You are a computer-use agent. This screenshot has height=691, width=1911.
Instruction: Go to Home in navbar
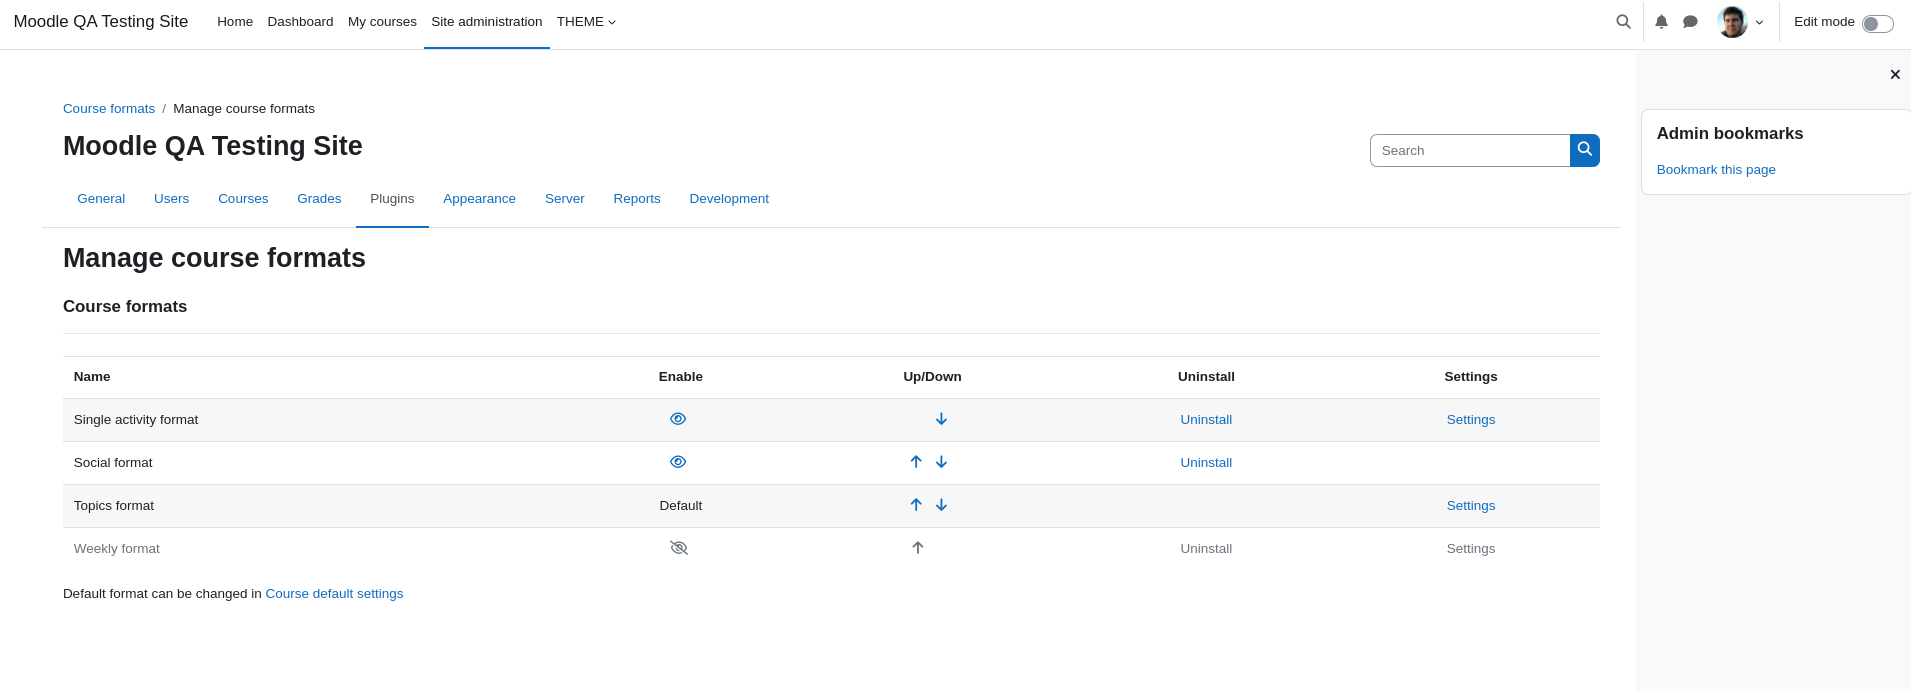coord(235,22)
